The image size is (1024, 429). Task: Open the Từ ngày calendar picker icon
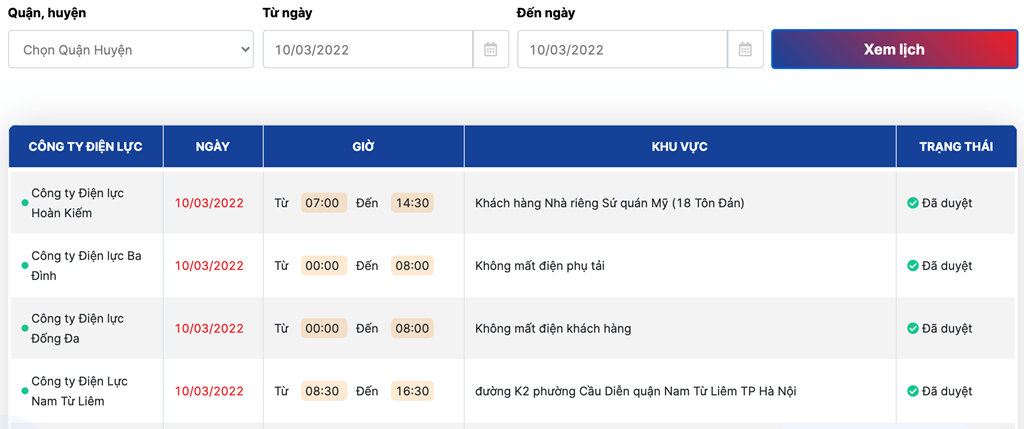[x=490, y=49]
